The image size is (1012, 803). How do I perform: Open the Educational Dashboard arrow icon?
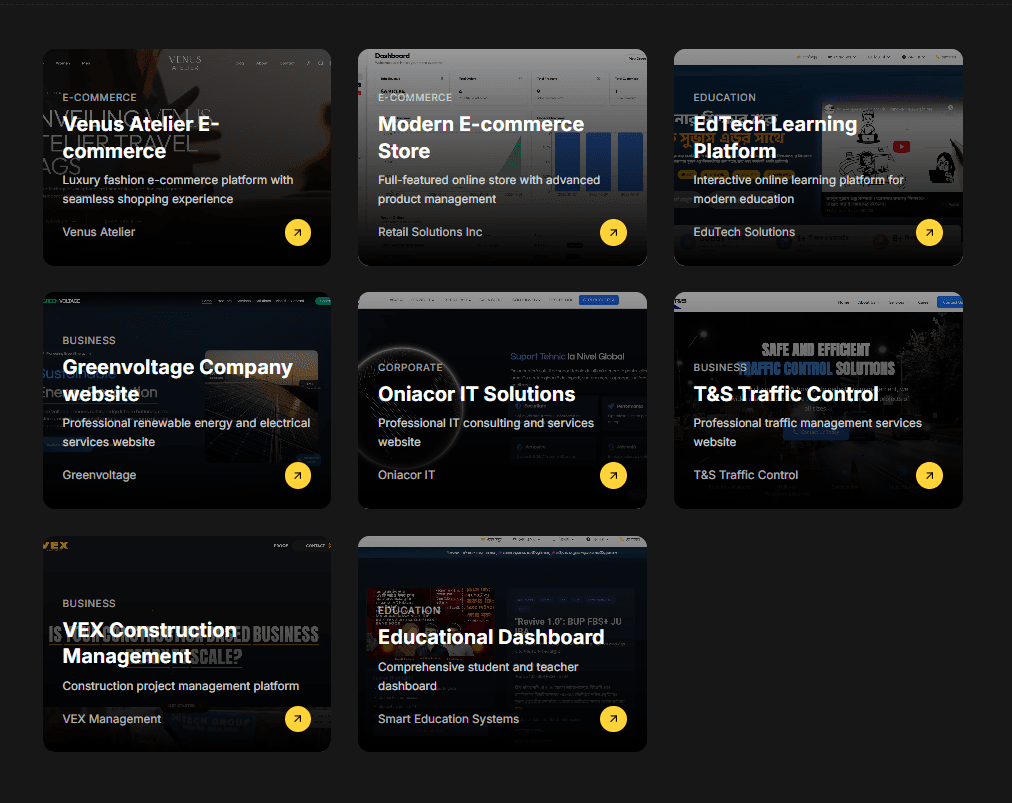[613, 719]
